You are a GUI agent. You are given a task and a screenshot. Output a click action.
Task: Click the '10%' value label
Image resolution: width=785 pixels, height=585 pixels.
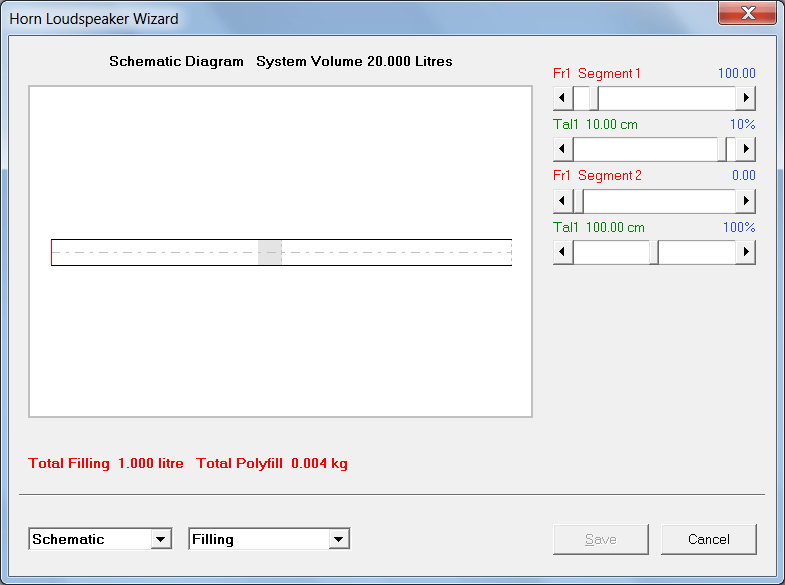click(x=742, y=124)
